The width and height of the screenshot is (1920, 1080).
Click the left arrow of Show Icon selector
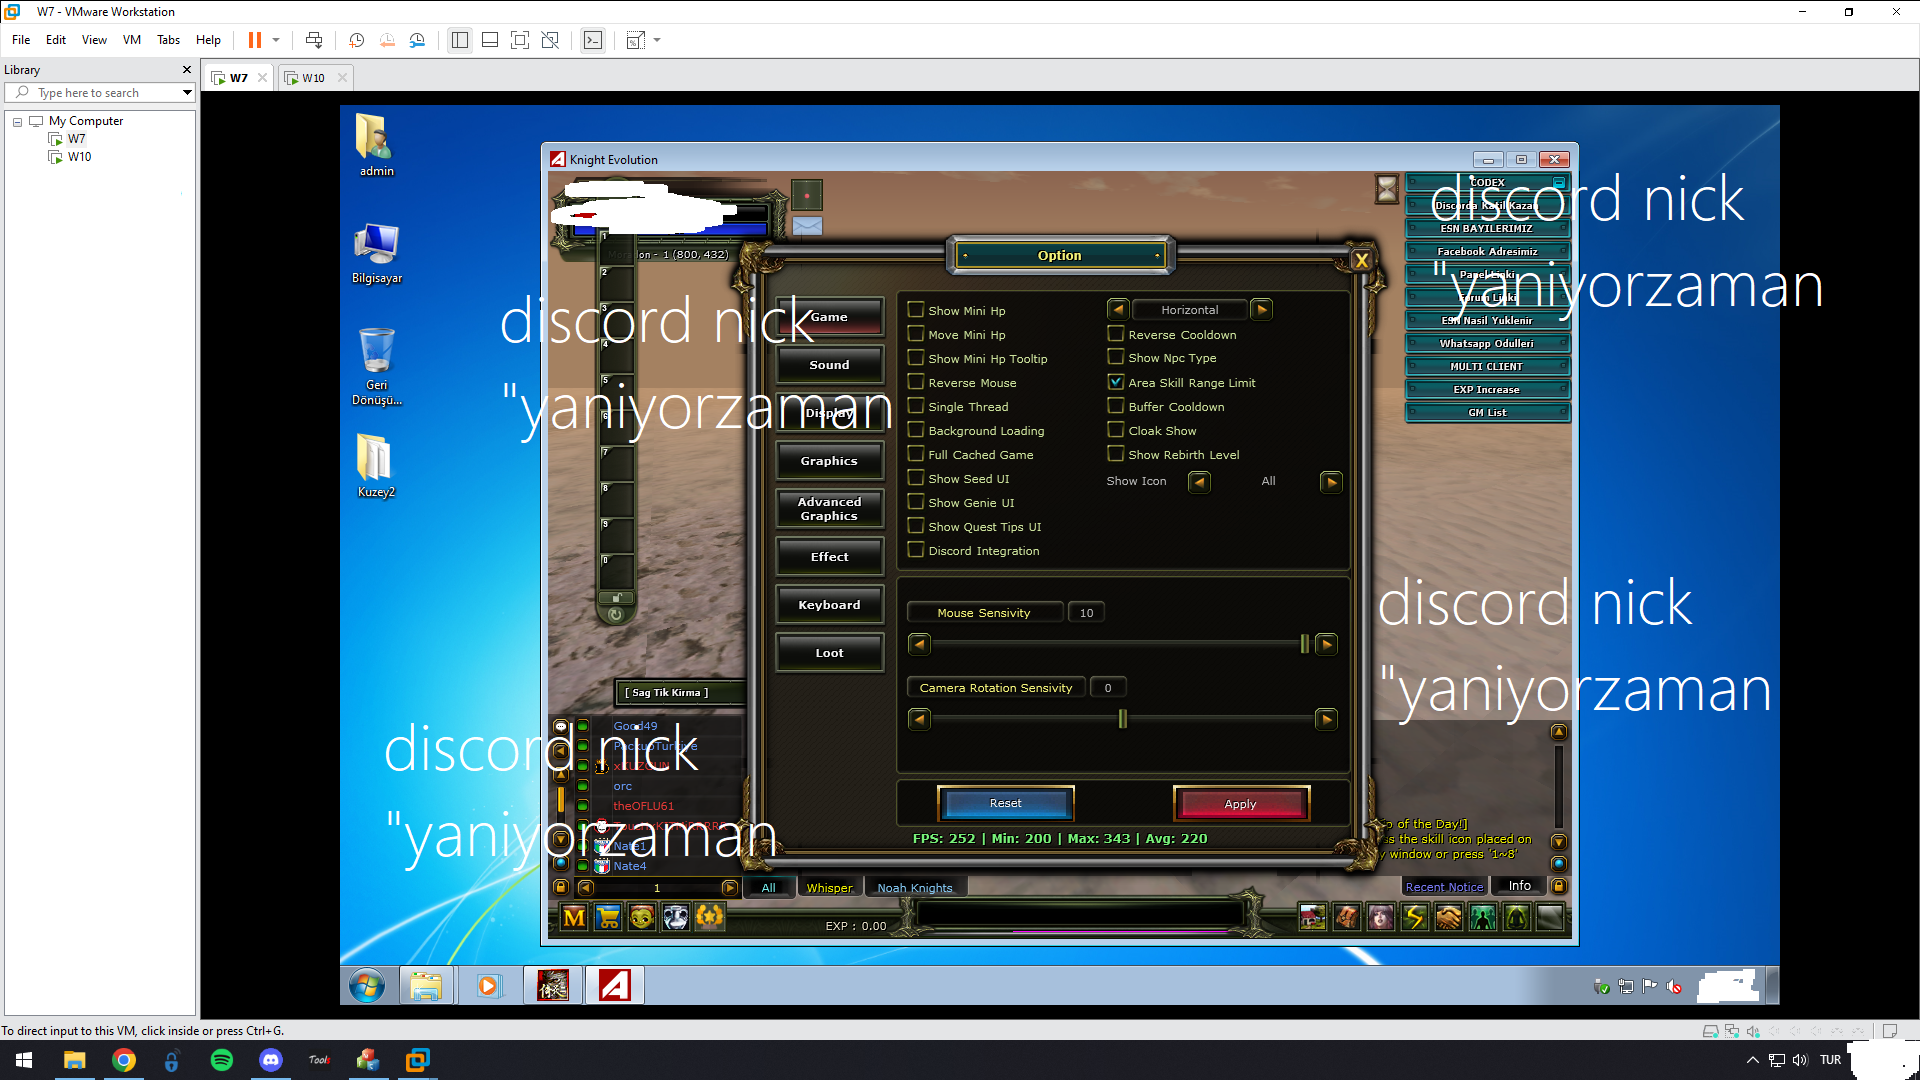coord(1199,482)
